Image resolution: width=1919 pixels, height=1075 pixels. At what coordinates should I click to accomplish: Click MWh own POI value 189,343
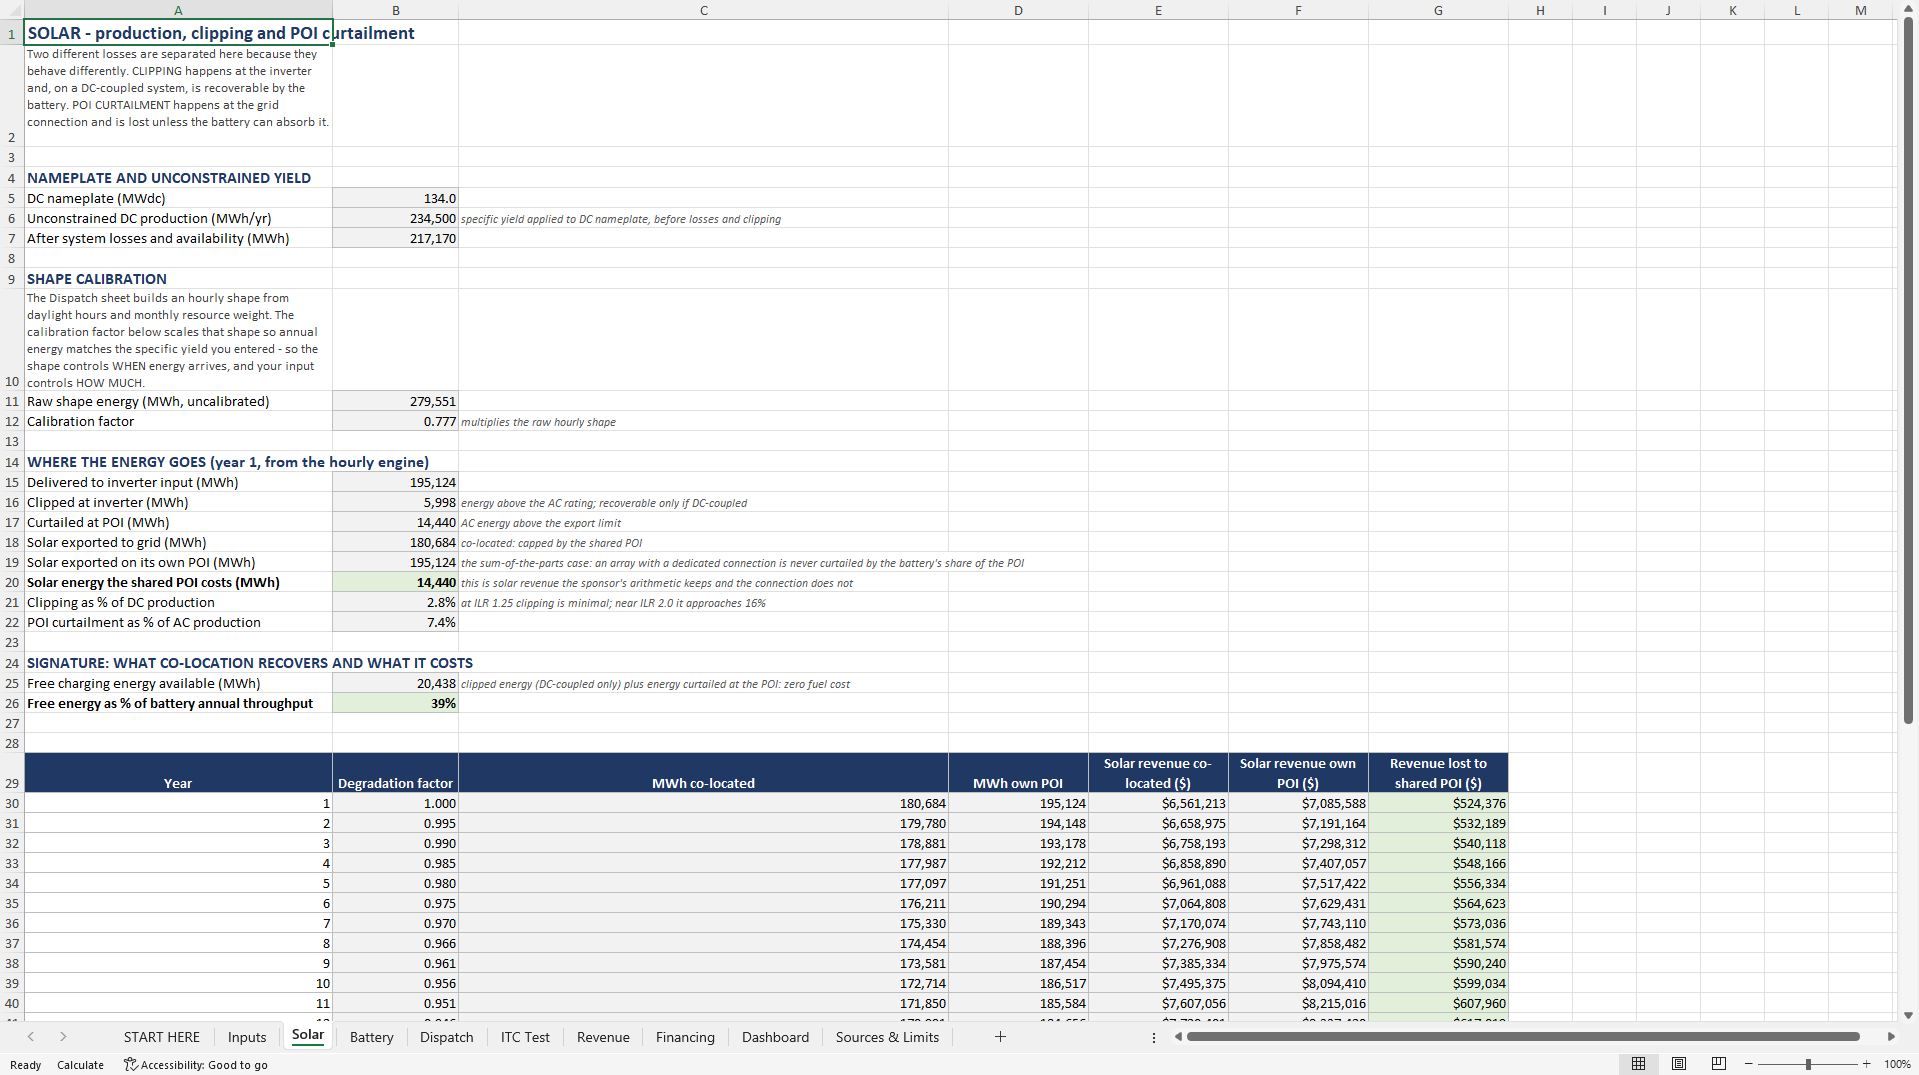click(1018, 923)
